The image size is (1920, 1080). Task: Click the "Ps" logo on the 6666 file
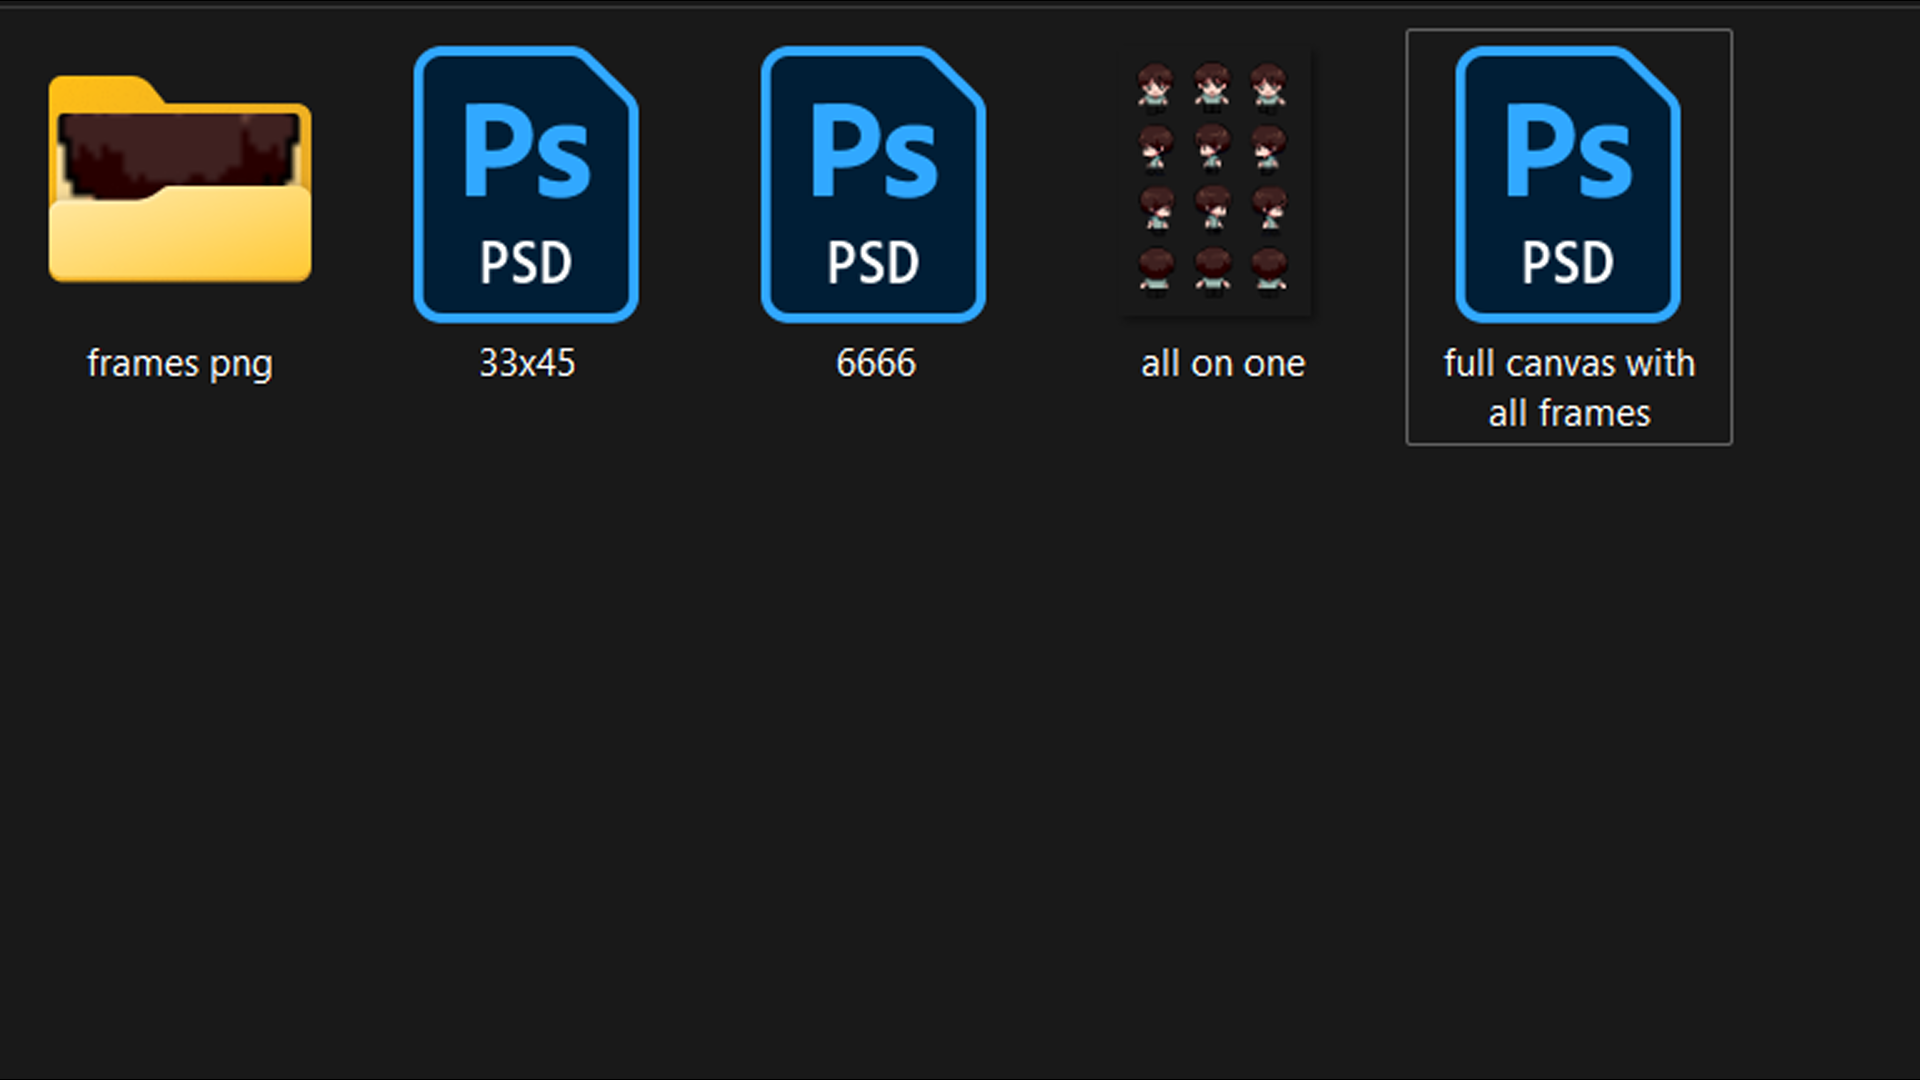[873, 152]
